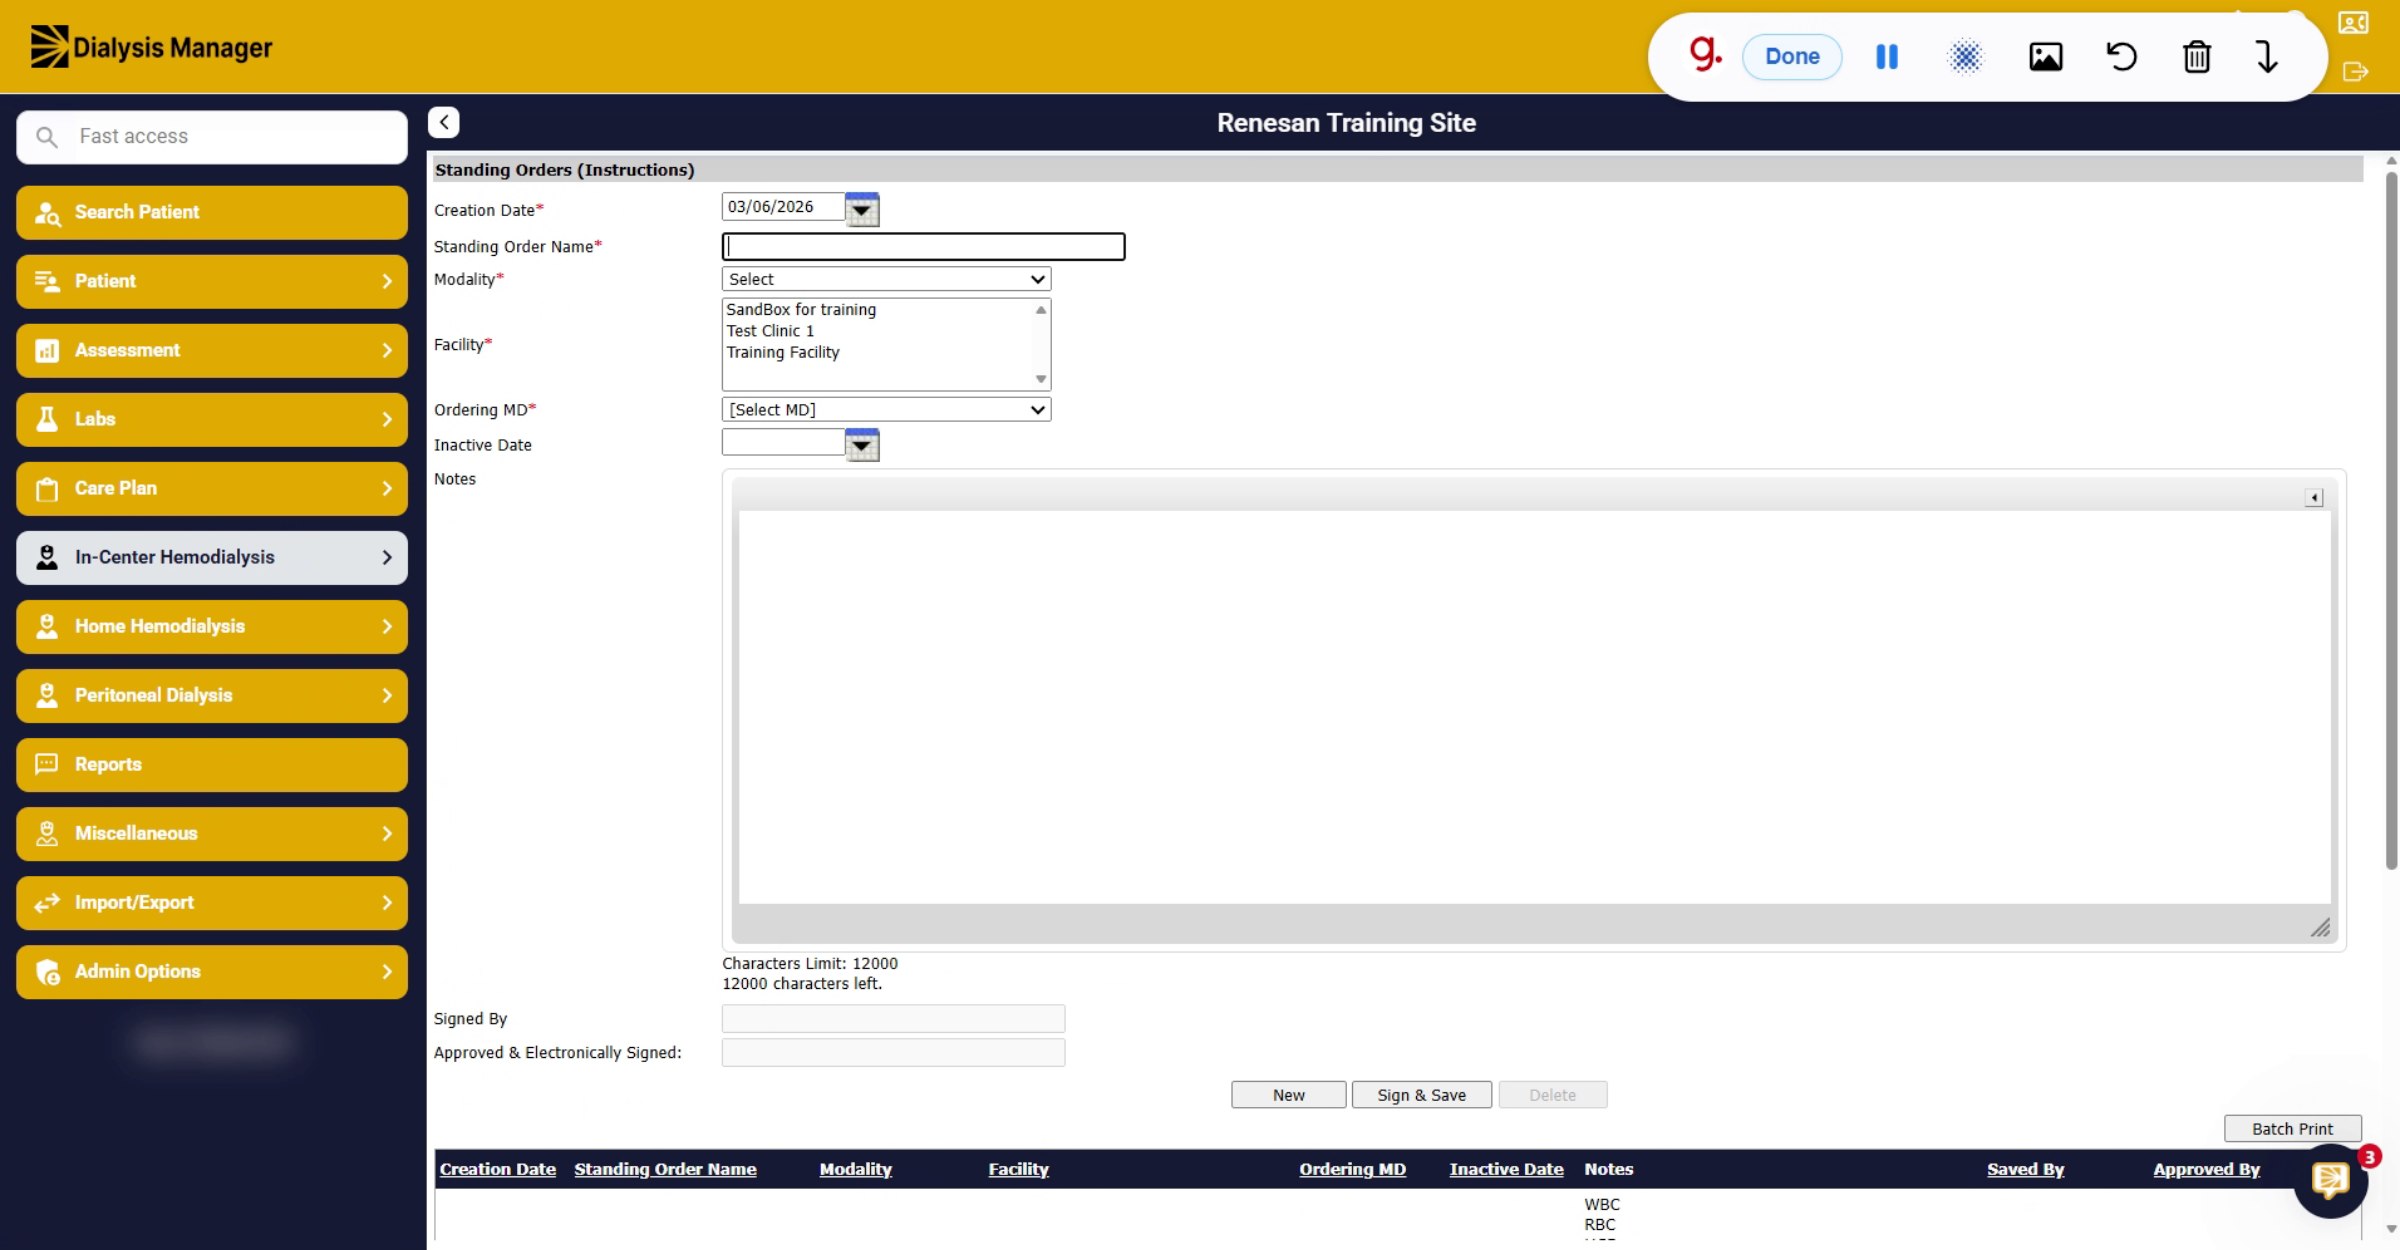
Task: Click the undo arrow icon in recorder toolbar
Action: 2121,57
